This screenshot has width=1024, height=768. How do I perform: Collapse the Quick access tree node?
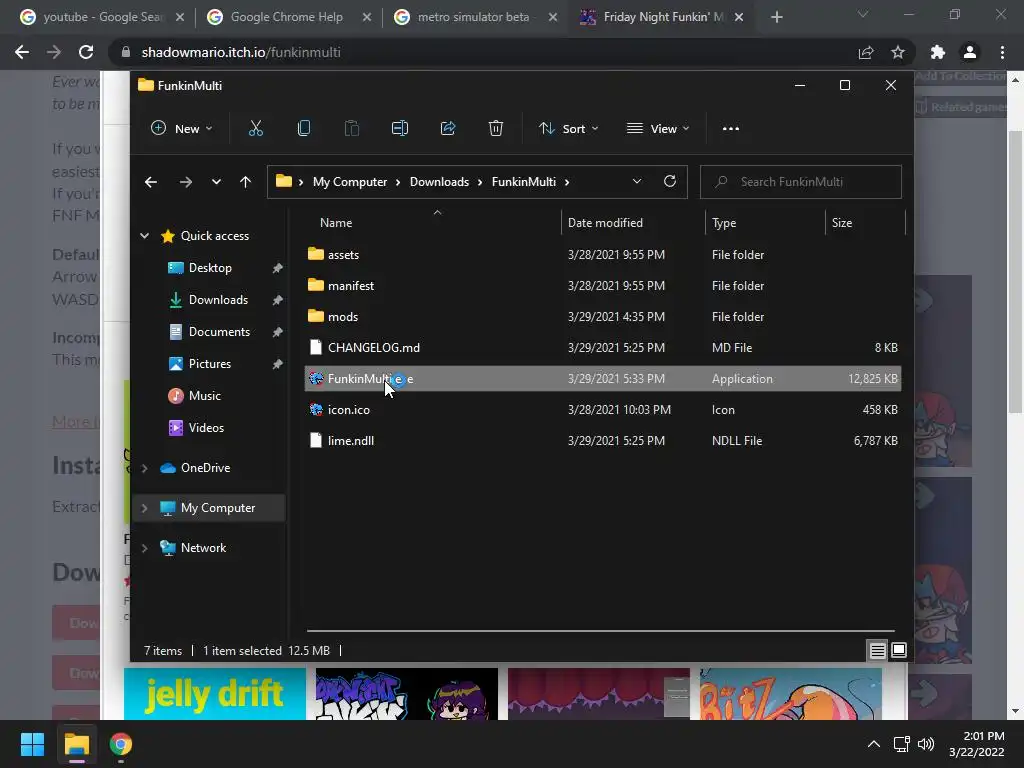tap(144, 236)
